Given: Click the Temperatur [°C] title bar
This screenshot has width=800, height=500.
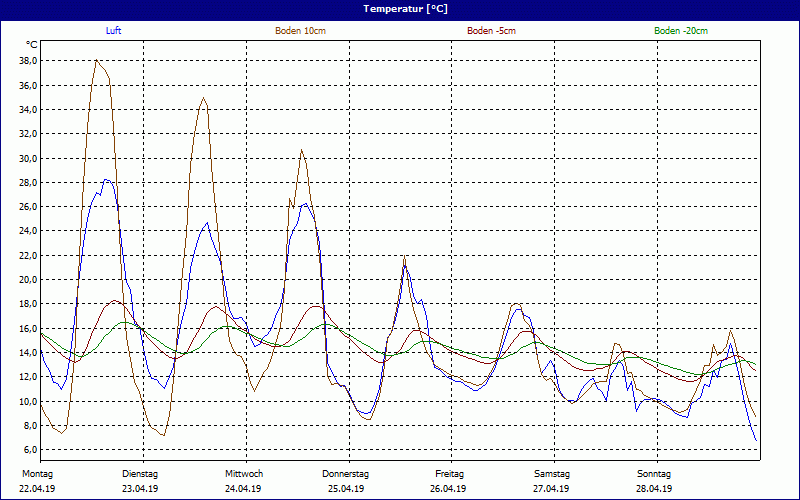Looking at the screenshot, I should 400,8.
